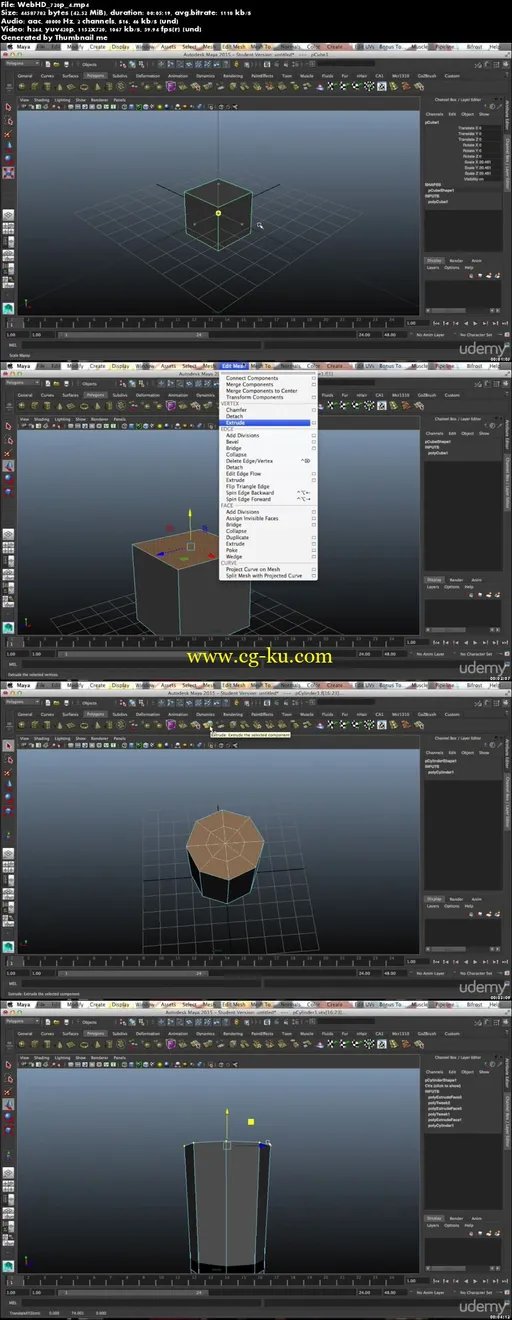Open option box beside Project Curve on Mesh

pos(314,569)
